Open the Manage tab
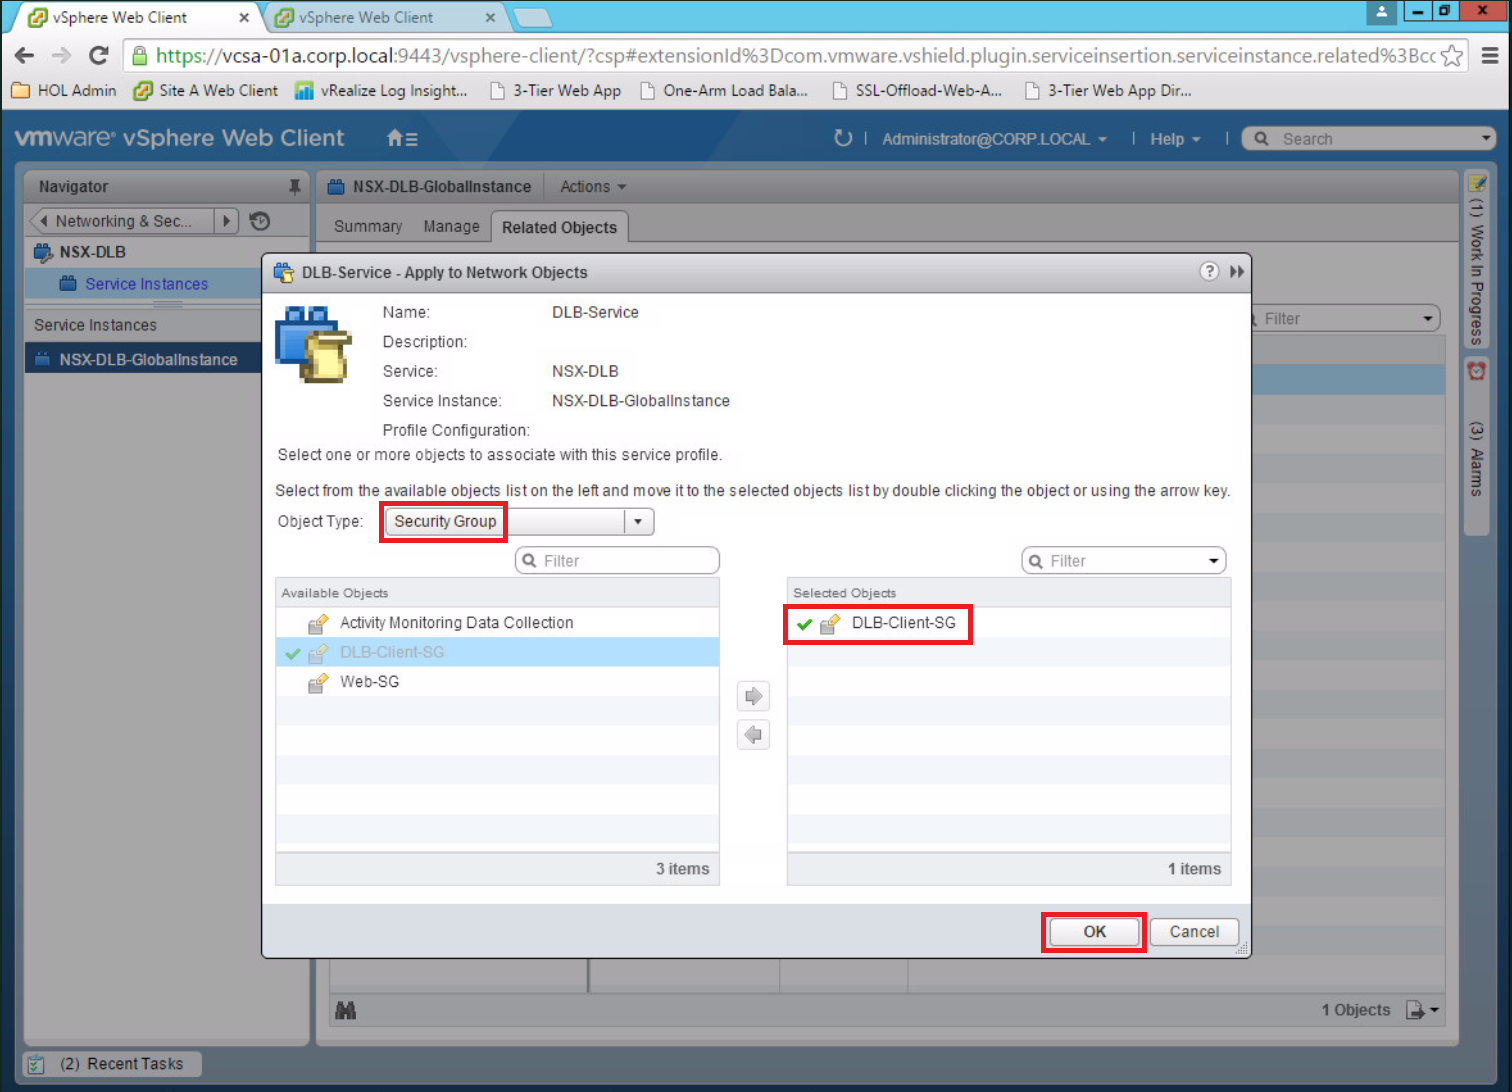1512x1092 pixels. (451, 227)
